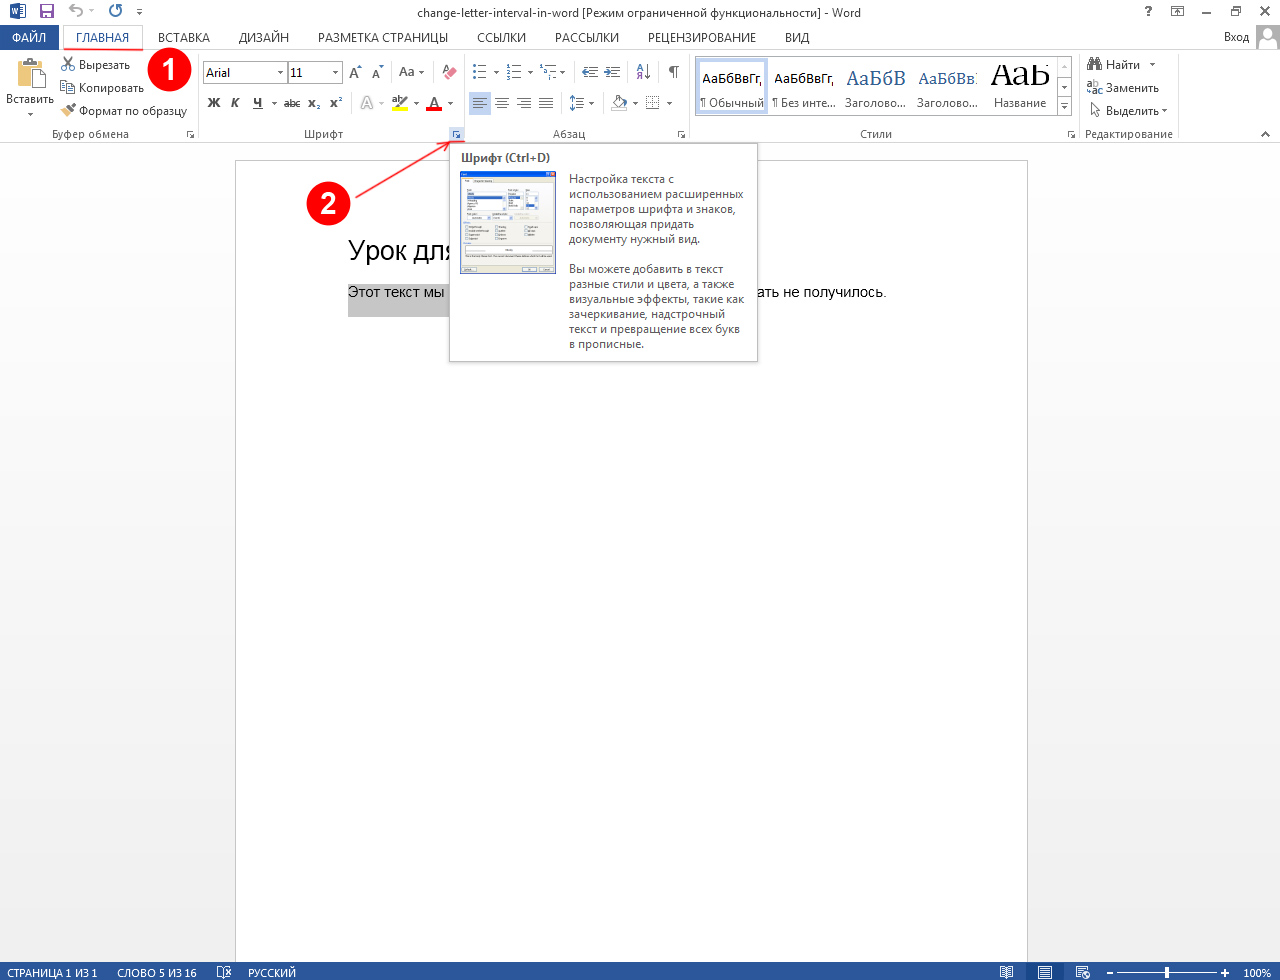Image resolution: width=1280 pixels, height=980 pixels.
Task: Center-align the paragraph
Action: [x=502, y=103]
